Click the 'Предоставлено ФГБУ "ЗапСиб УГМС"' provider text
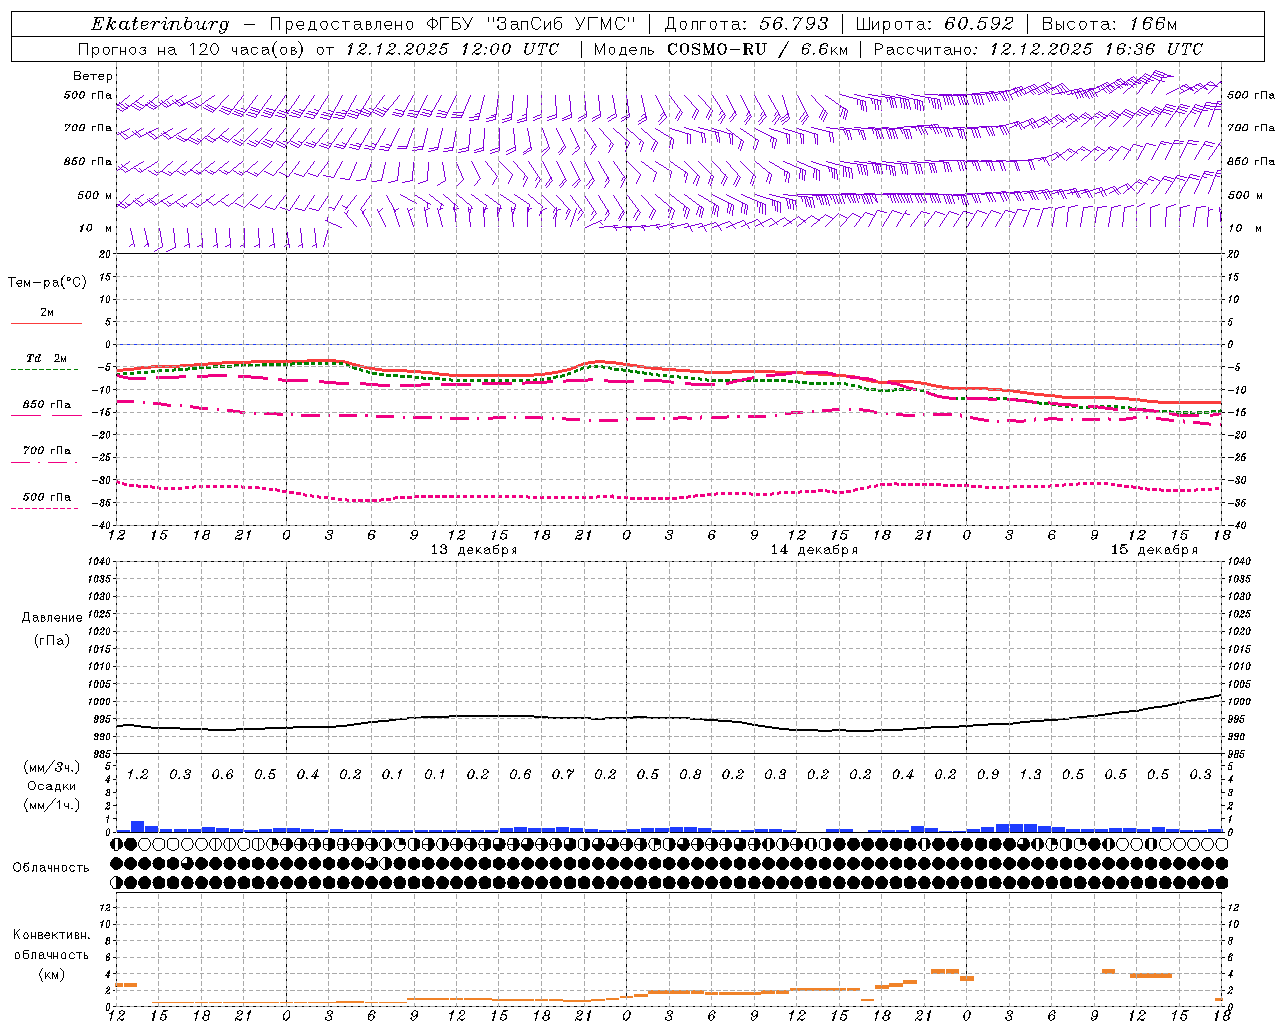 pyautogui.click(x=452, y=24)
